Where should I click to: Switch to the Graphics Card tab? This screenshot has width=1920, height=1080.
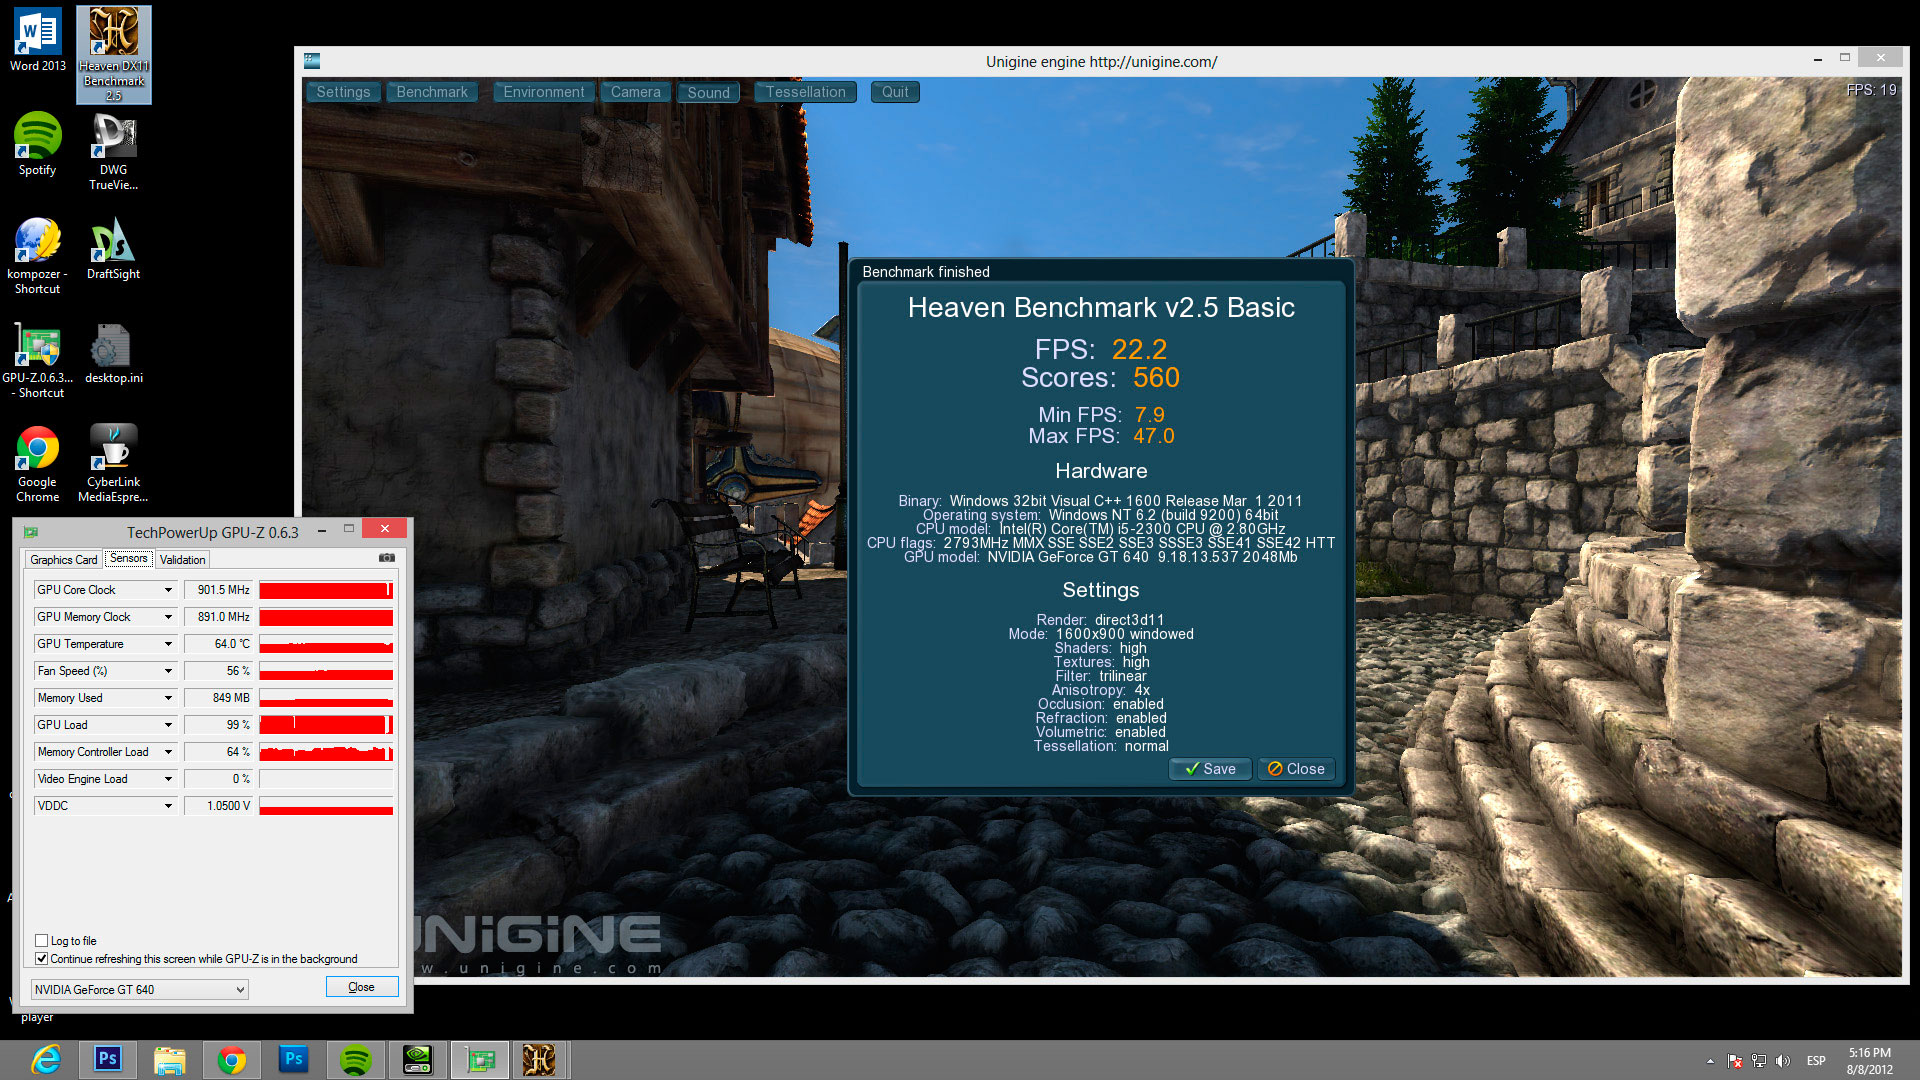click(x=64, y=560)
